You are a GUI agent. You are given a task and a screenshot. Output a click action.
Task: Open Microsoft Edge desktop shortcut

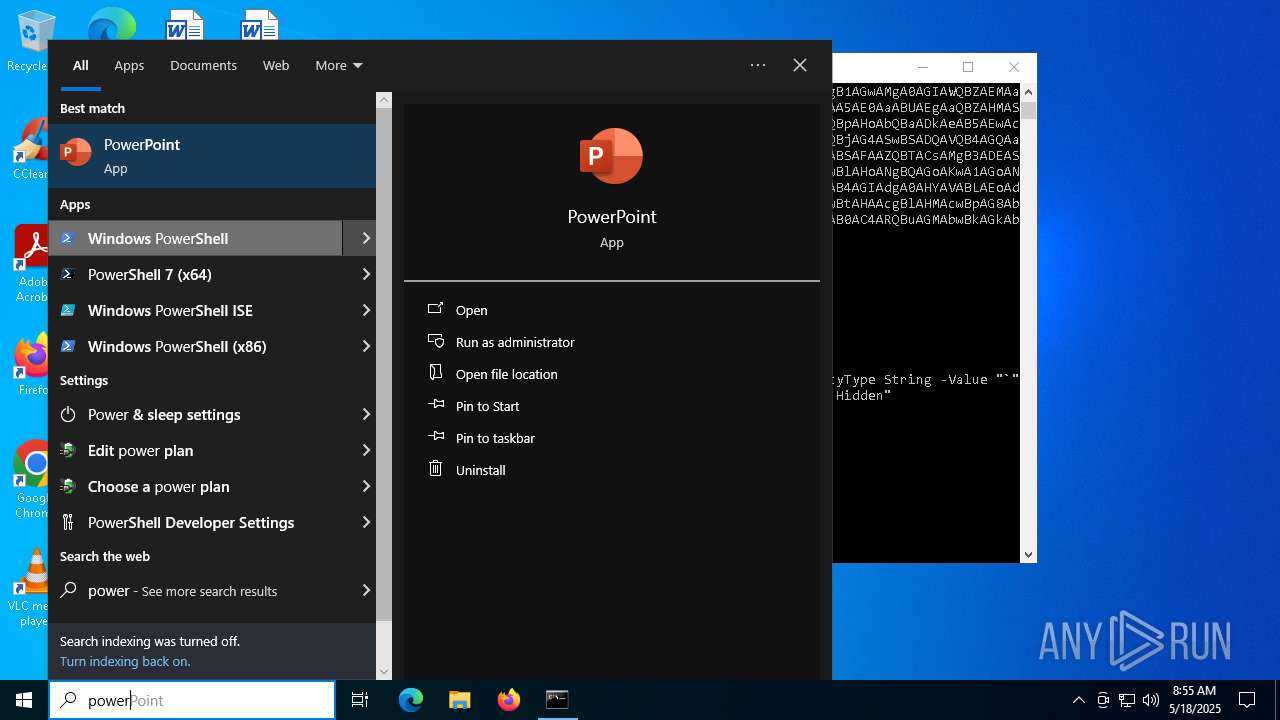(111, 25)
